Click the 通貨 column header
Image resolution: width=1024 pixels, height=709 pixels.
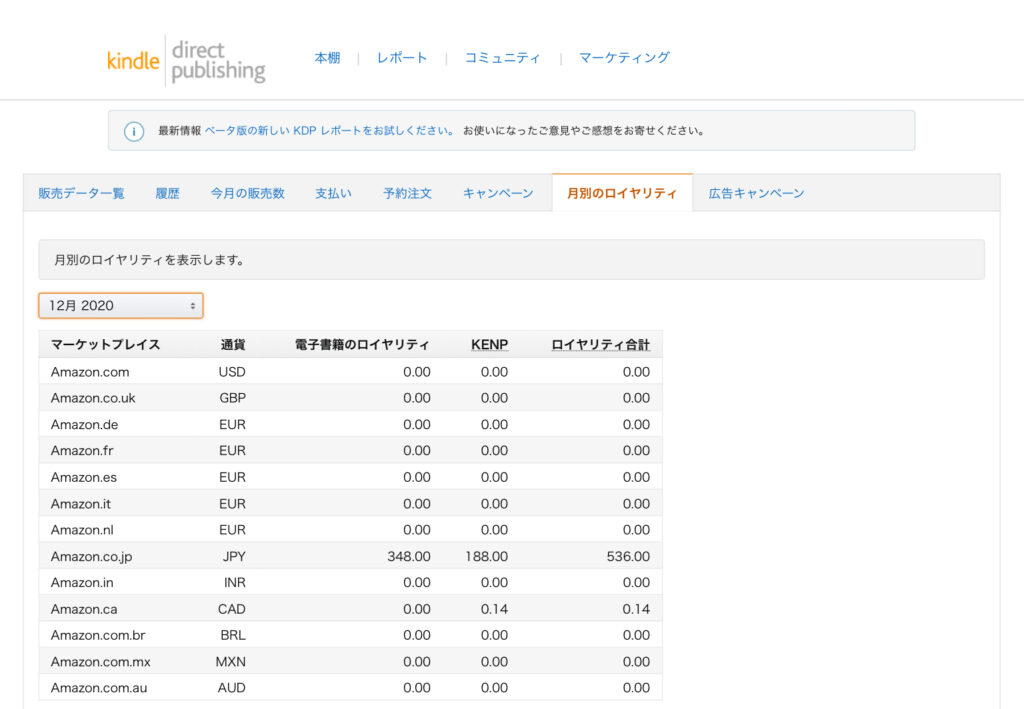click(233, 345)
